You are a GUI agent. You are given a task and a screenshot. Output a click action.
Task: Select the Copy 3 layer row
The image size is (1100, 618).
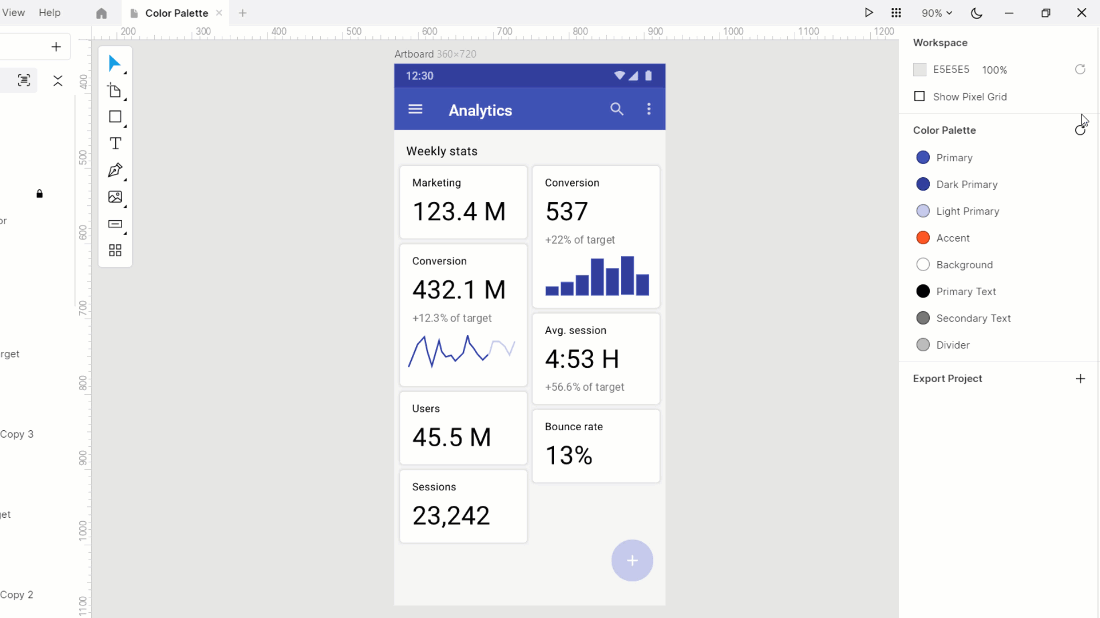tap(17, 434)
